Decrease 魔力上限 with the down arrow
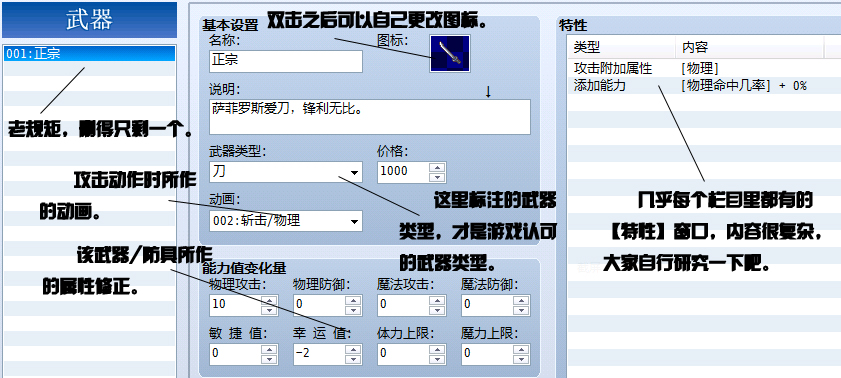Image resolution: width=841 pixels, height=378 pixels. pyautogui.click(x=521, y=359)
